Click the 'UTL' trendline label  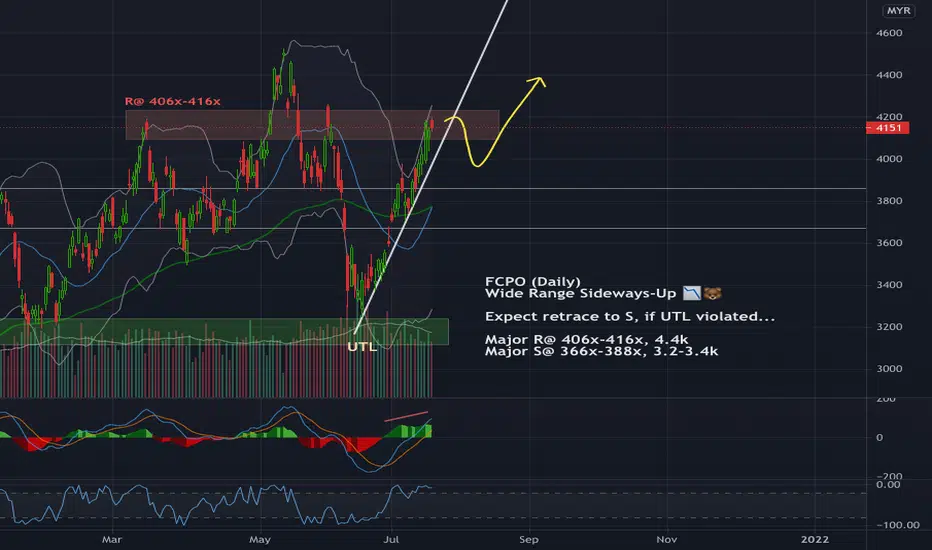[x=362, y=347]
